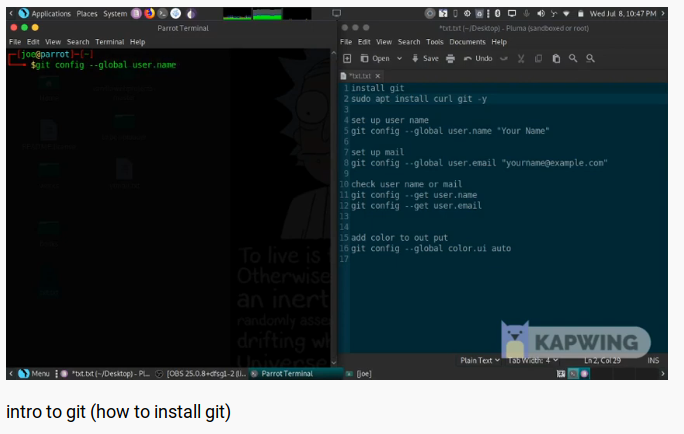Click the Open button in Pluma toolbar

pos(375,58)
